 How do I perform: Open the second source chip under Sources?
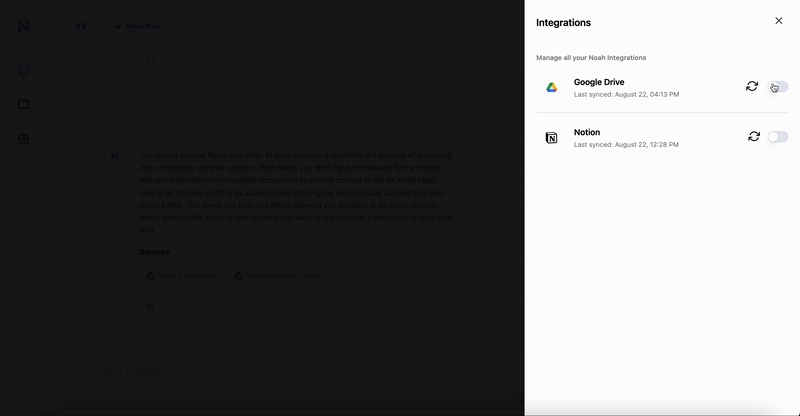[277, 276]
